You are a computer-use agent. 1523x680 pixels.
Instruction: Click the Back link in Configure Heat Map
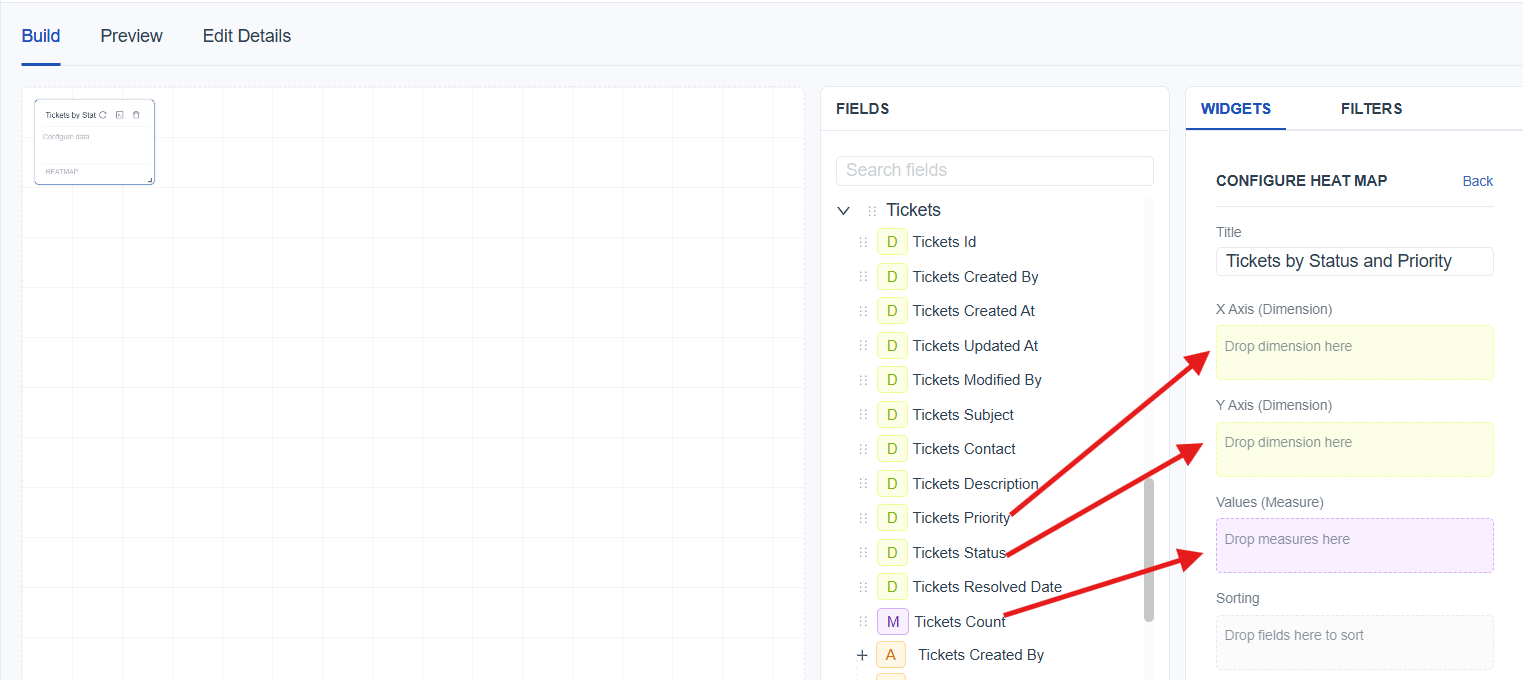pos(1477,181)
